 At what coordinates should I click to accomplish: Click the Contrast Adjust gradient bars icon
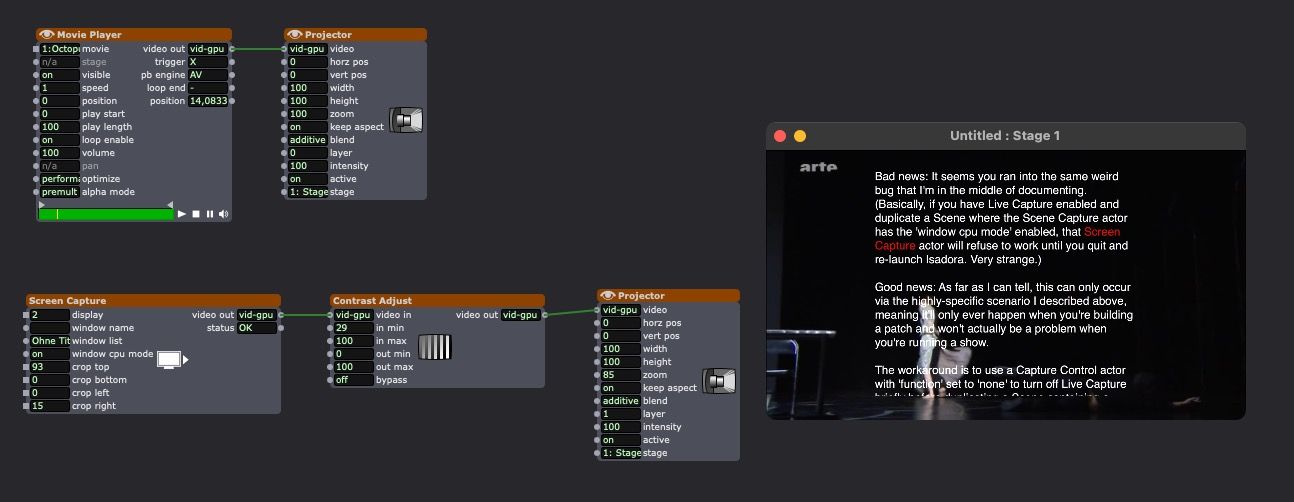[434, 347]
